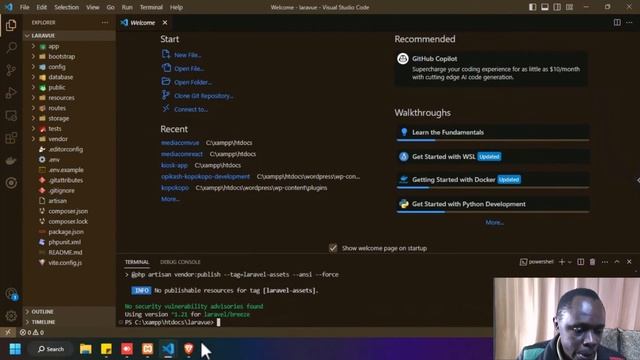
Task: Open the Extensions view
Action: [x=11, y=138]
